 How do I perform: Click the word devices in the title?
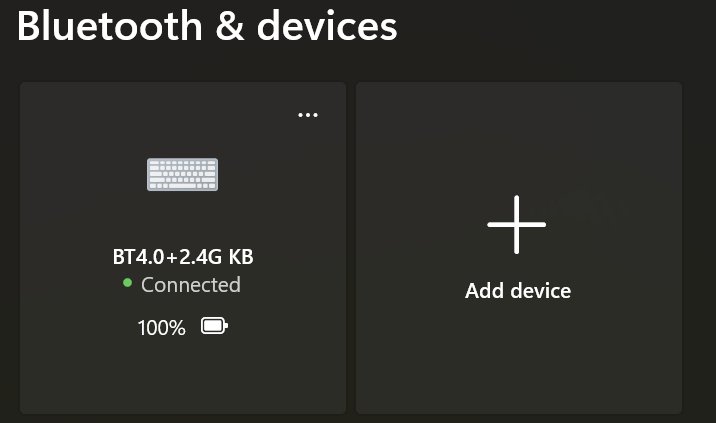pos(327,26)
